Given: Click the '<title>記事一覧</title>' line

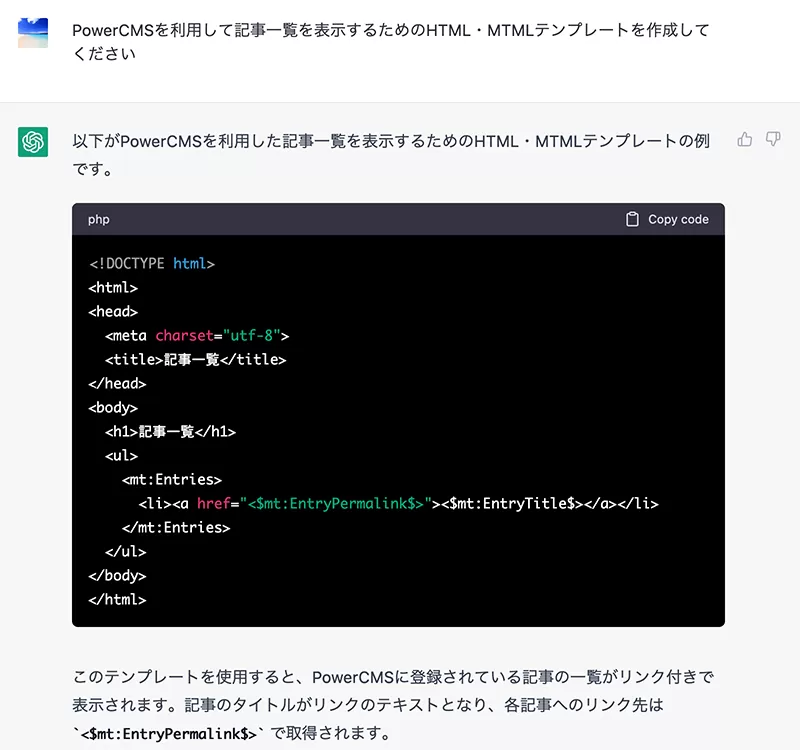Looking at the screenshot, I should (195, 359).
